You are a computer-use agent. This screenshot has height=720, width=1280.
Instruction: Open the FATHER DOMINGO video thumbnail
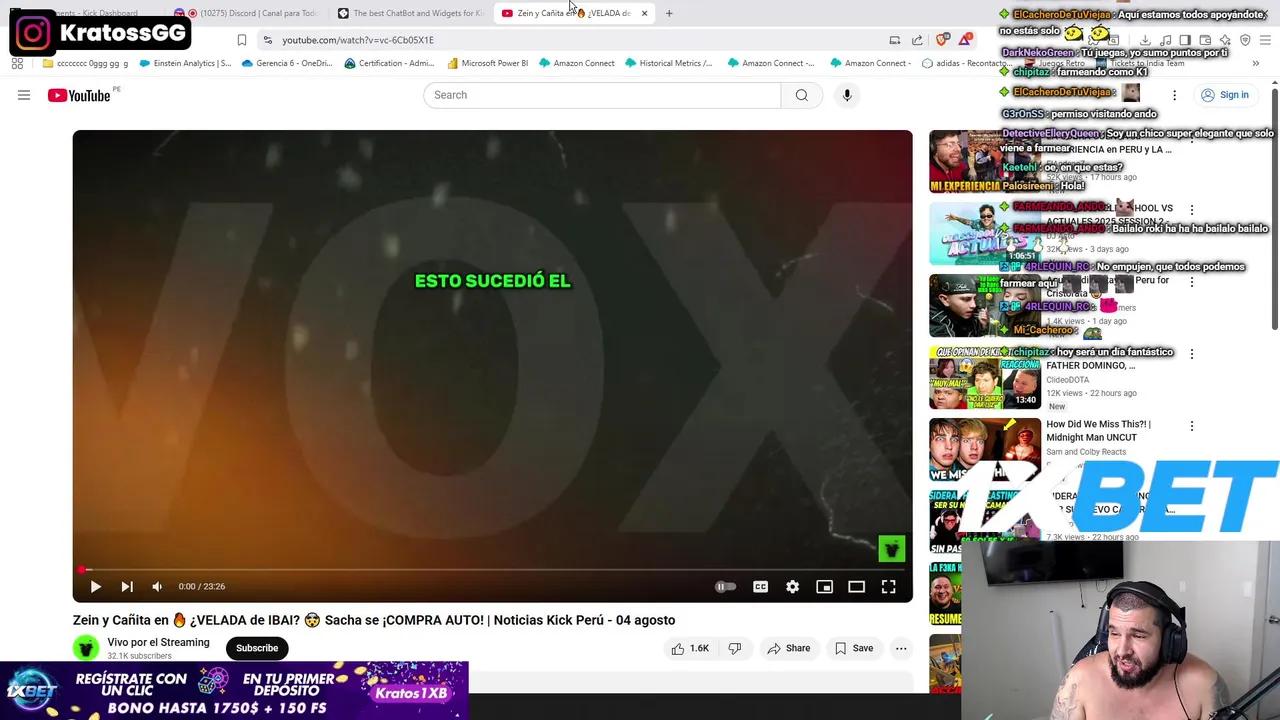point(985,377)
